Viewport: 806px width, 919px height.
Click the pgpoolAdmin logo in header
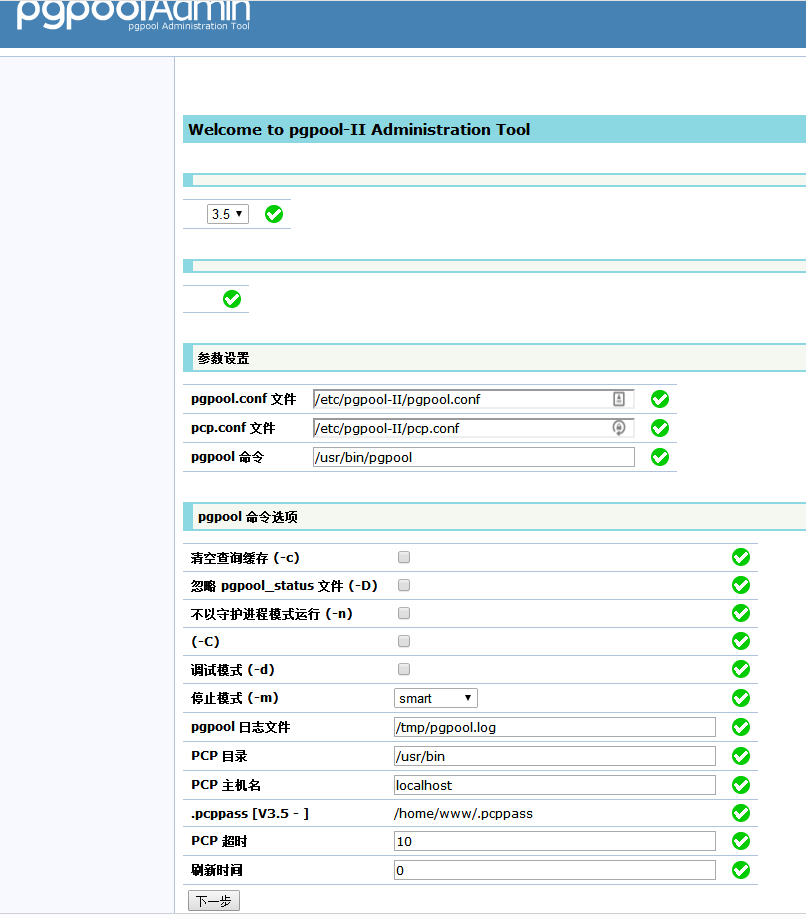coord(134,15)
